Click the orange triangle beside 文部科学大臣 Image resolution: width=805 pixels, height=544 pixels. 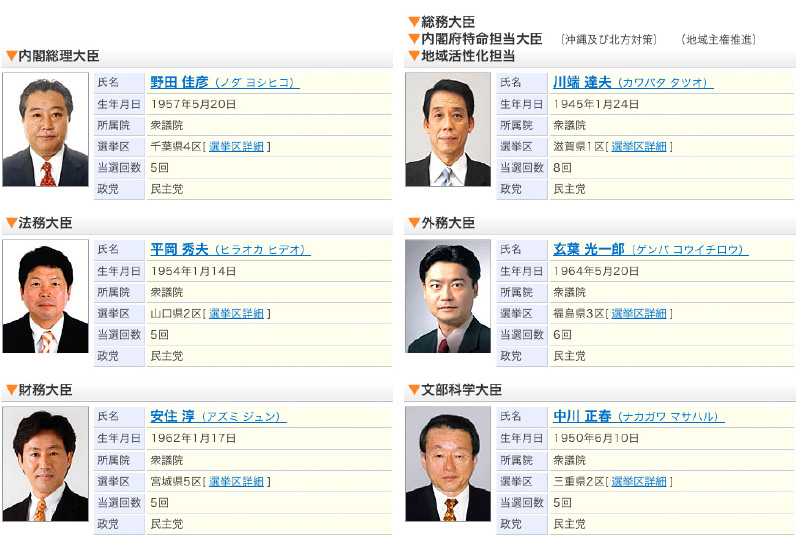coord(414,390)
